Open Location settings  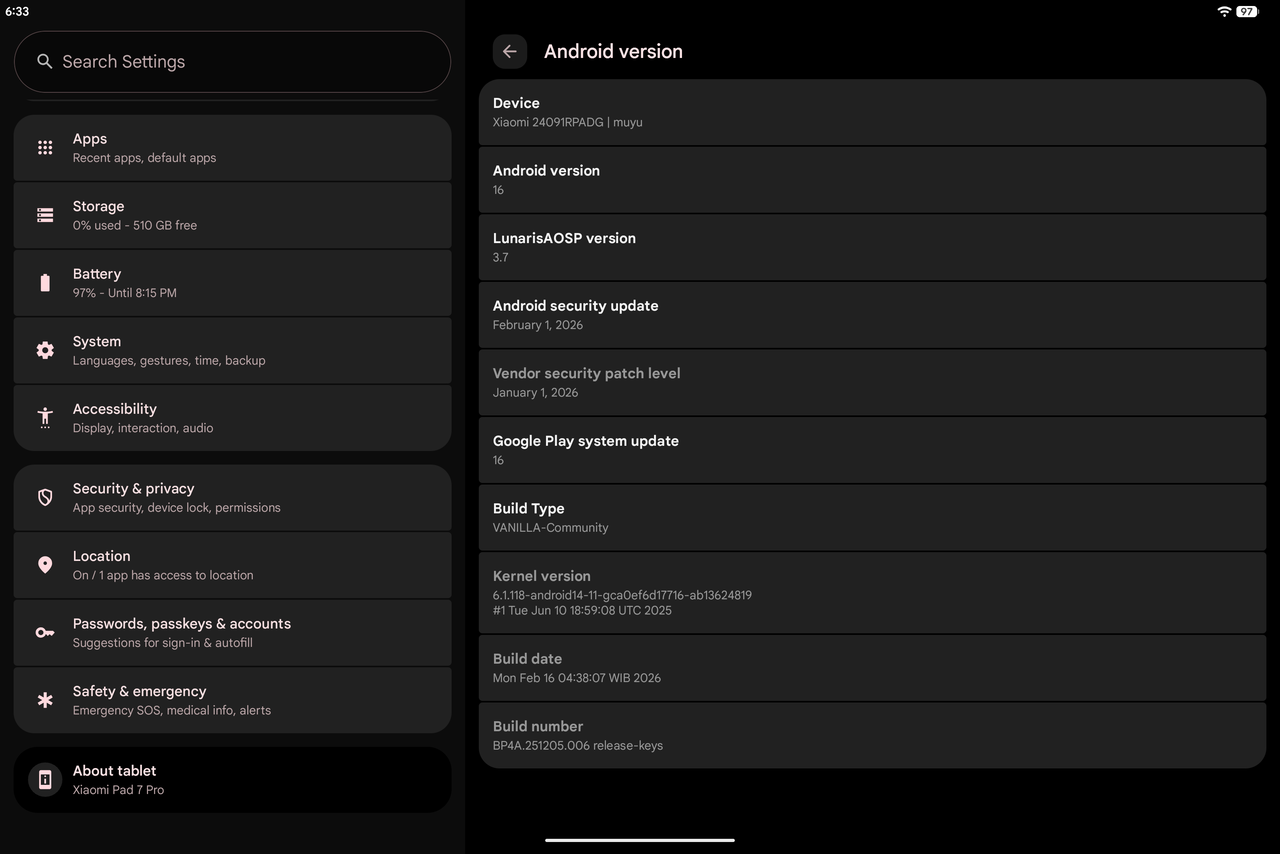click(x=233, y=565)
